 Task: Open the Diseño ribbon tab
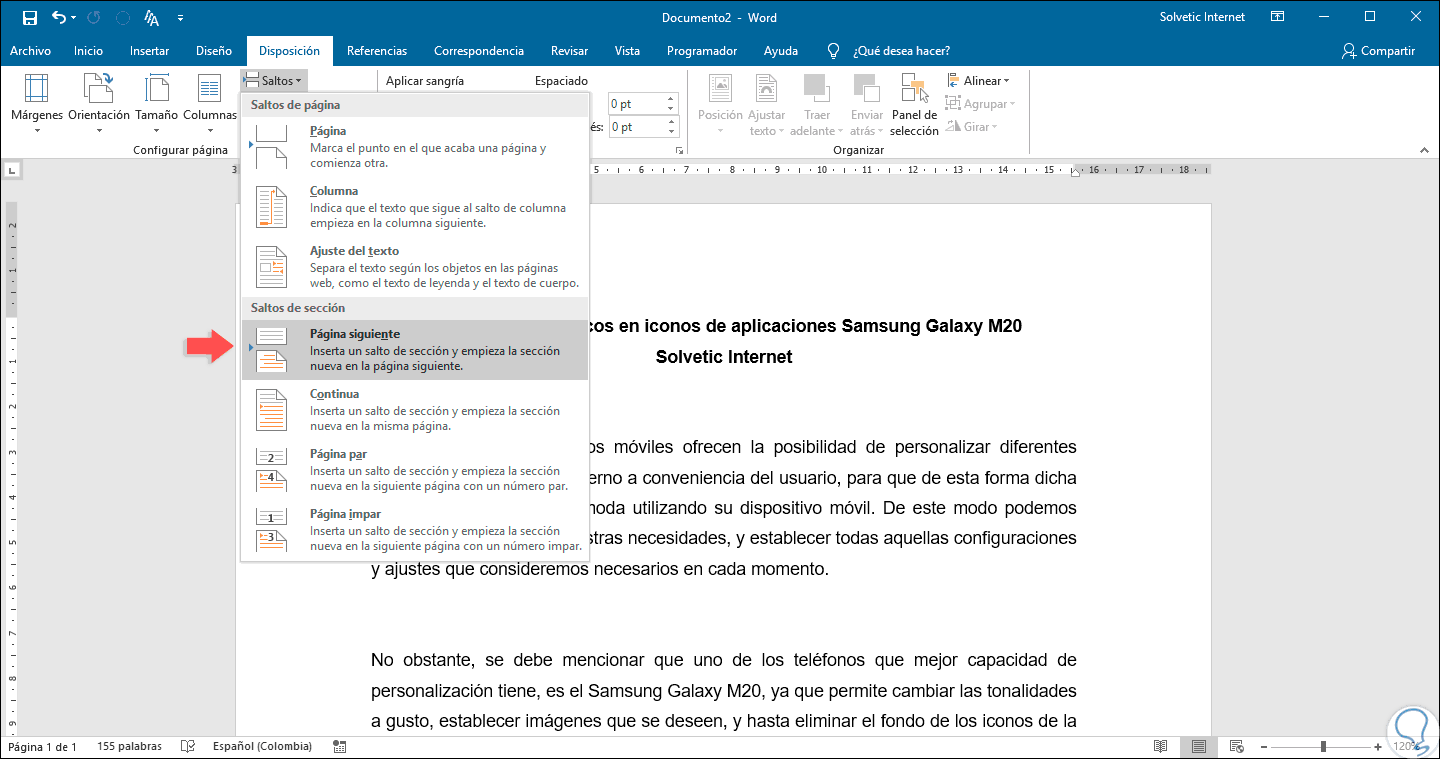coord(214,51)
